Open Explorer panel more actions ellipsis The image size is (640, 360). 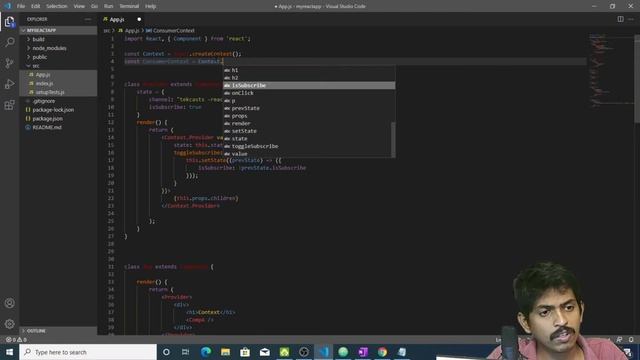88,19
